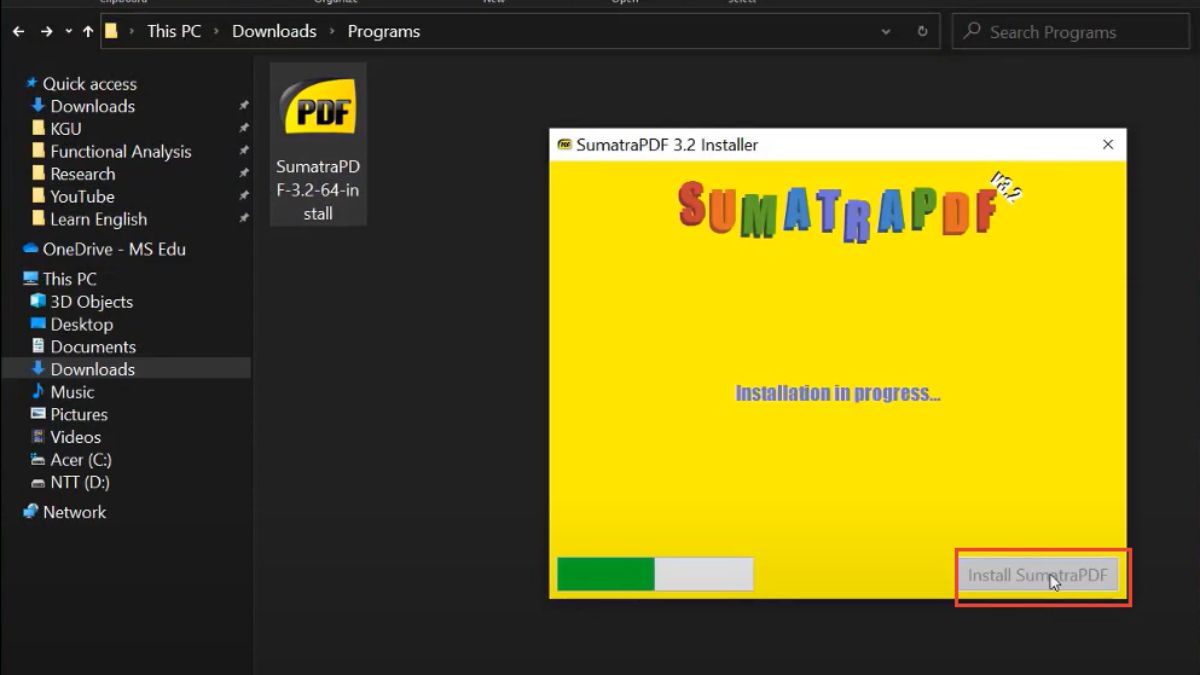
Task: Select the This PC computer icon
Action: [x=31, y=279]
